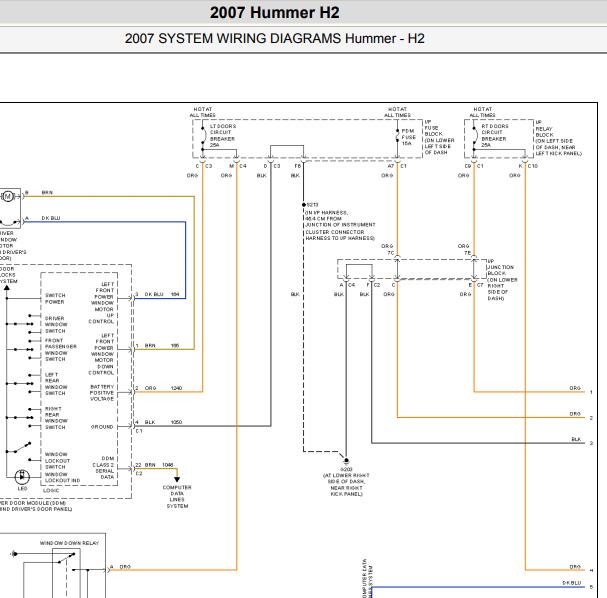
Task: Click the 'F C2' junction block connector label
Action: pyautogui.click(x=374, y=285)
